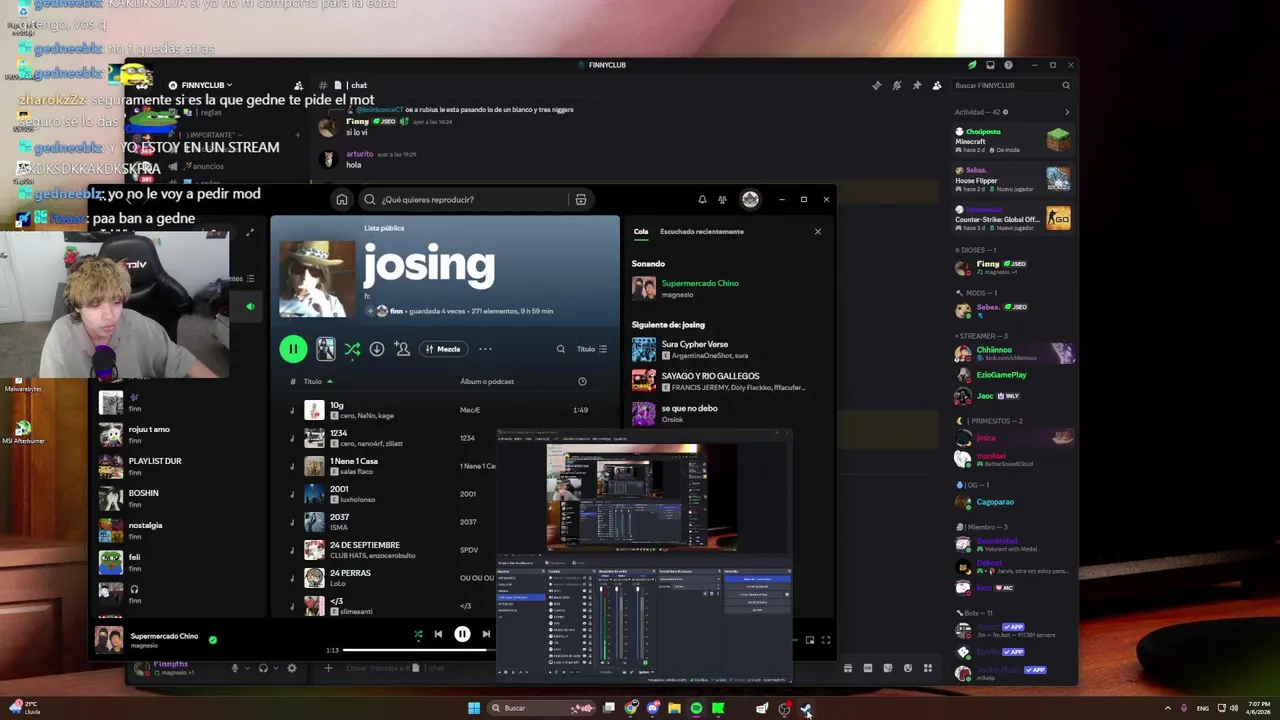Open Spotify Browse icon in search bar
This screenshot has height=720, width=1280.
(580, 199)
